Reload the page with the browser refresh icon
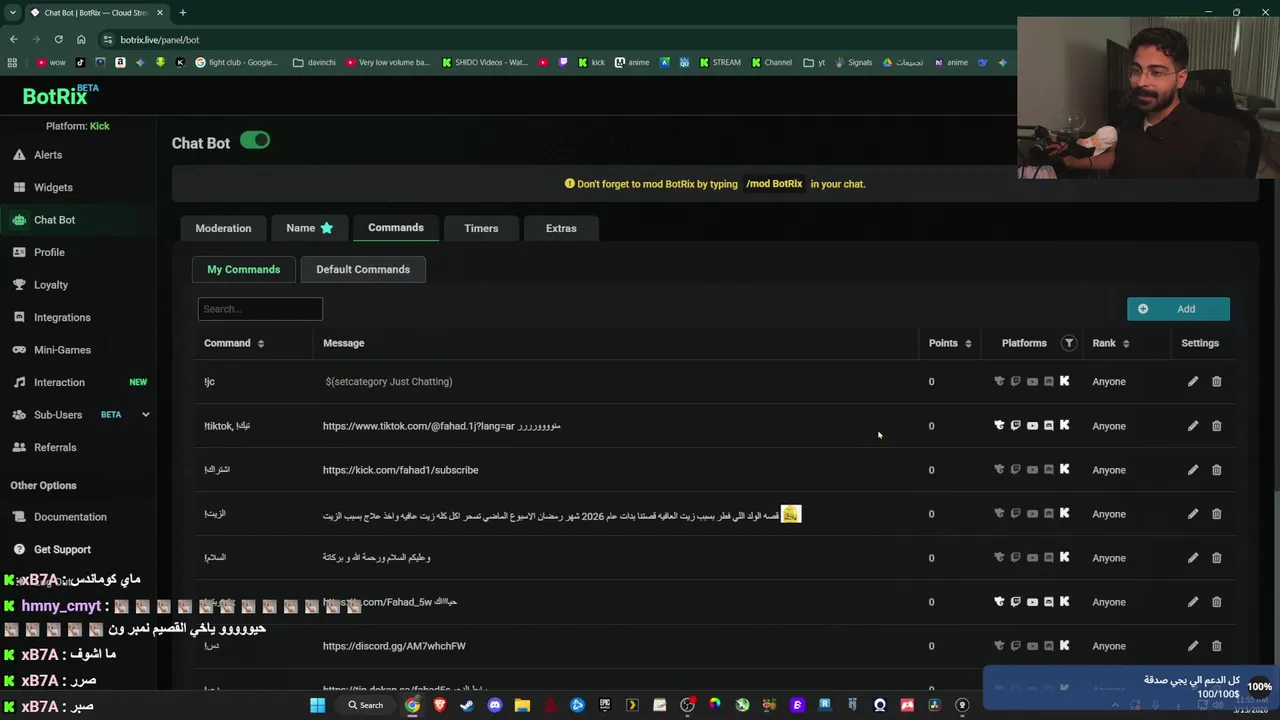This screenshot has width=1280, height=720. [x=58, y=39]
